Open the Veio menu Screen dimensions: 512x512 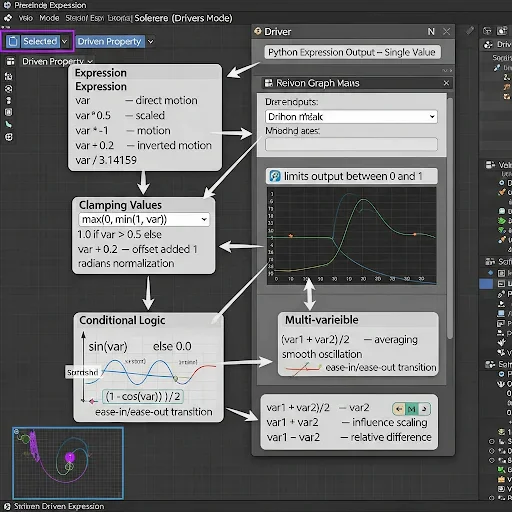pyautogui.click(x=26, y=18)
